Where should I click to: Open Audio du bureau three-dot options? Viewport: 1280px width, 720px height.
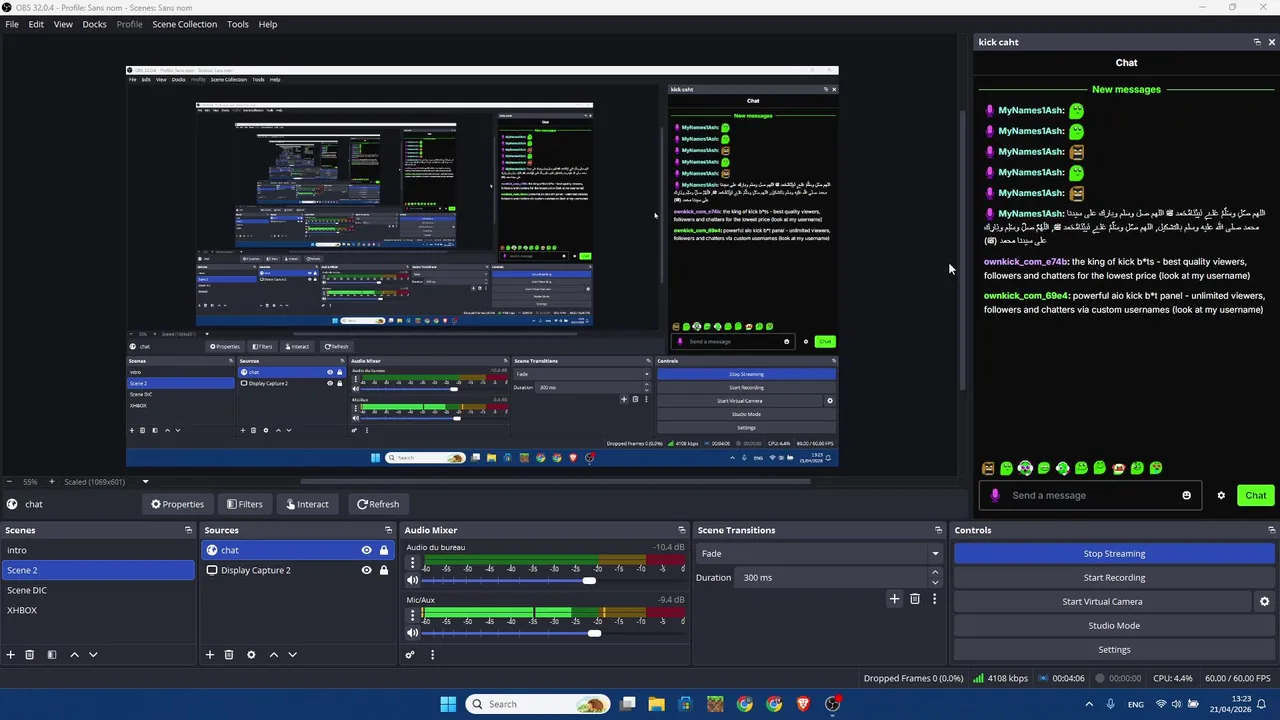412,563
